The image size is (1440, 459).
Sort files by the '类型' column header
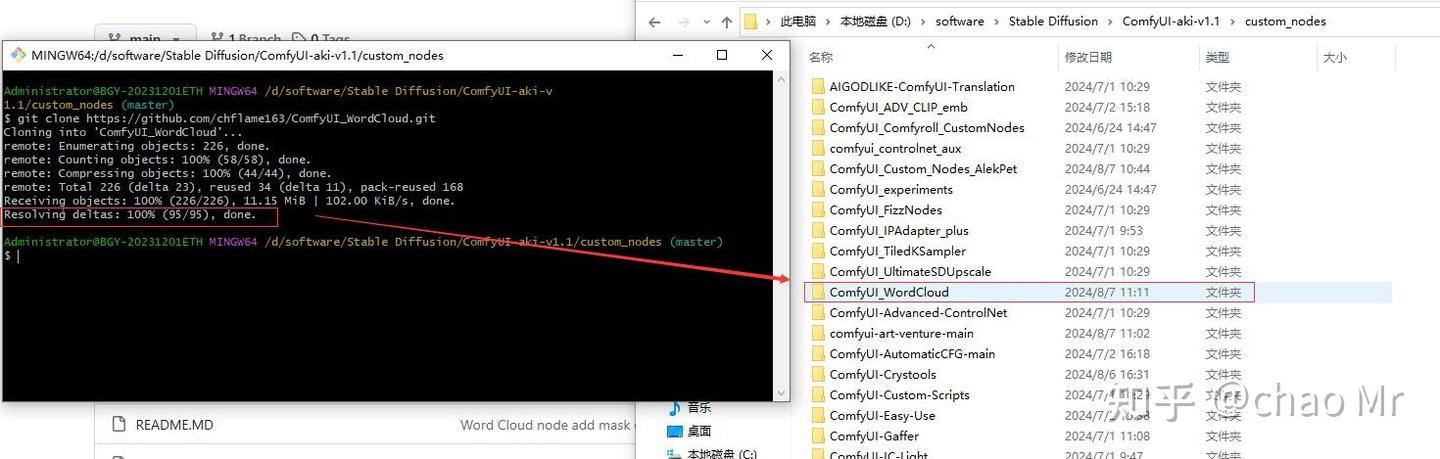pos(1217,58)
